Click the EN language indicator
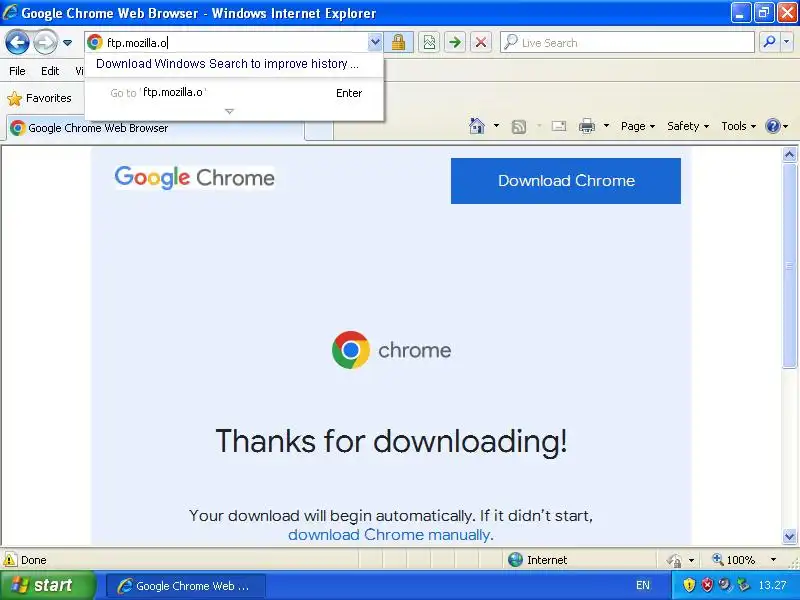 click(x=643, y=585)
